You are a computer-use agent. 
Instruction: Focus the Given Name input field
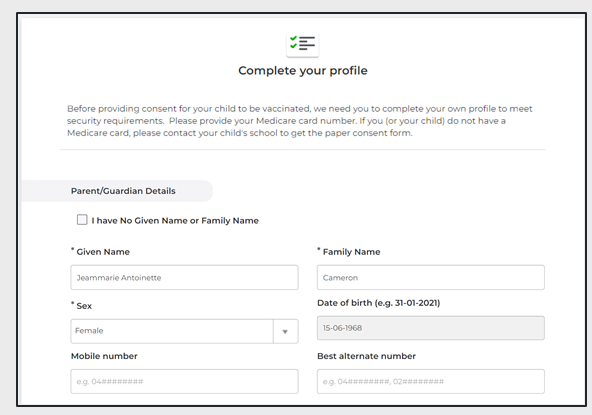click(184, 278)
